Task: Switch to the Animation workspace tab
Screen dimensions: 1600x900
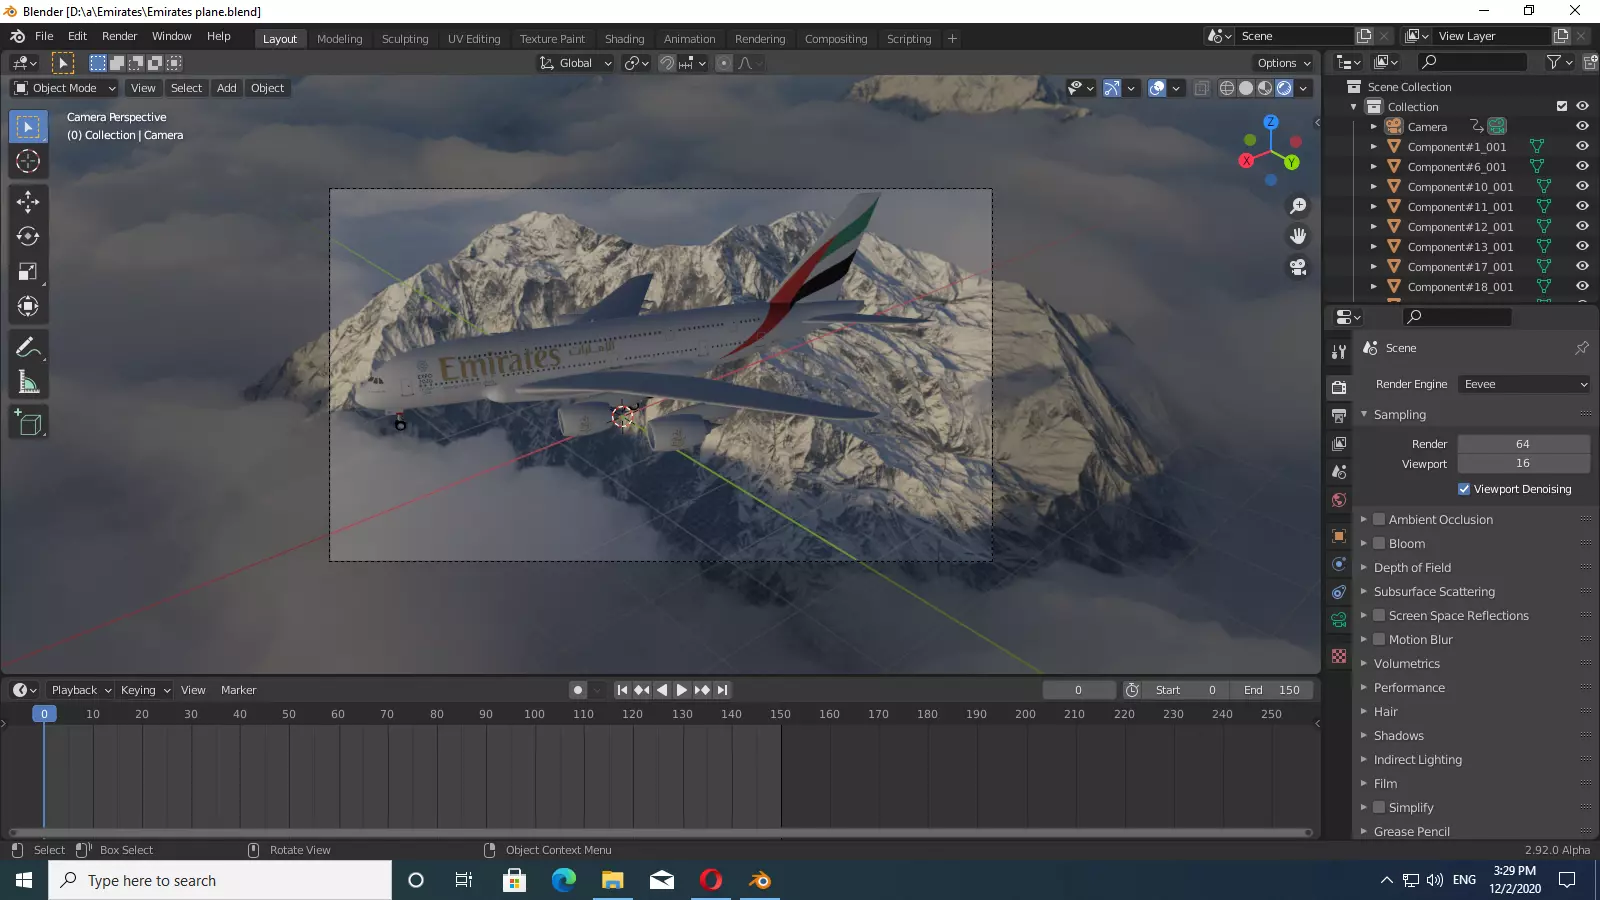Action: [689, 39]
